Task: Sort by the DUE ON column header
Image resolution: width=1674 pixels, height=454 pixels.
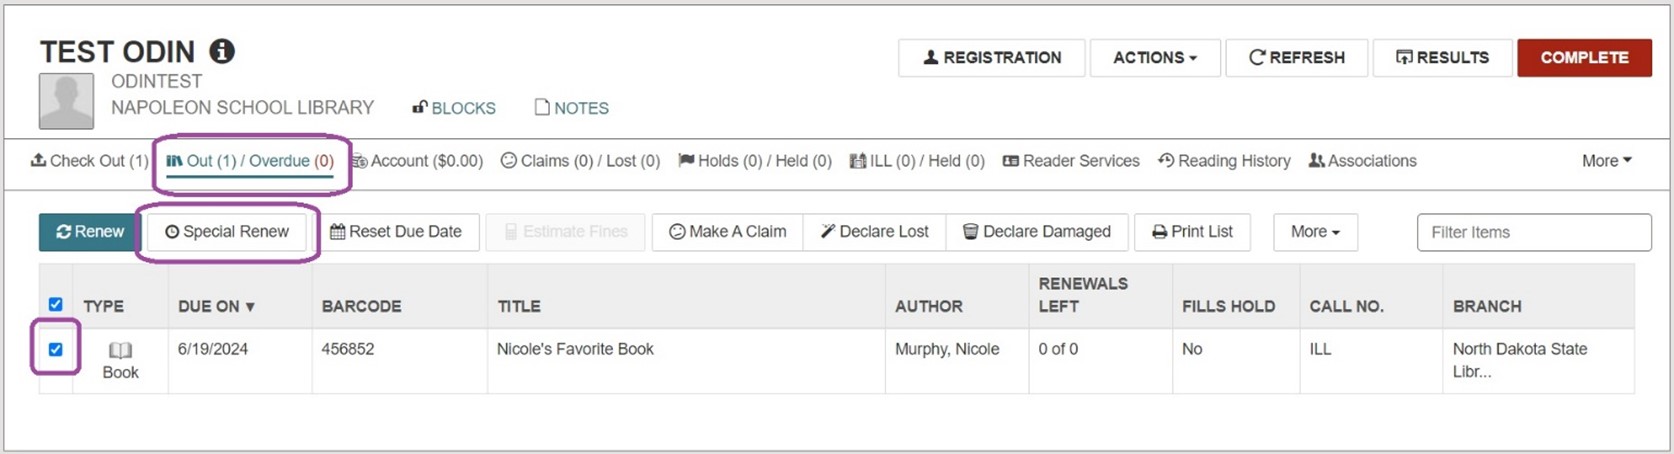Action: point(216,307)
